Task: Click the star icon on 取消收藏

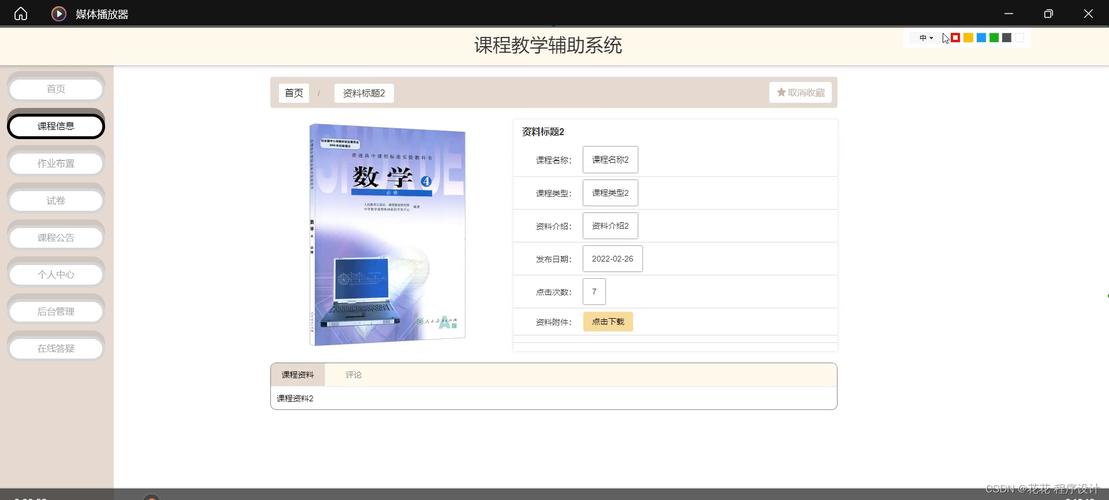Action: 781,93
